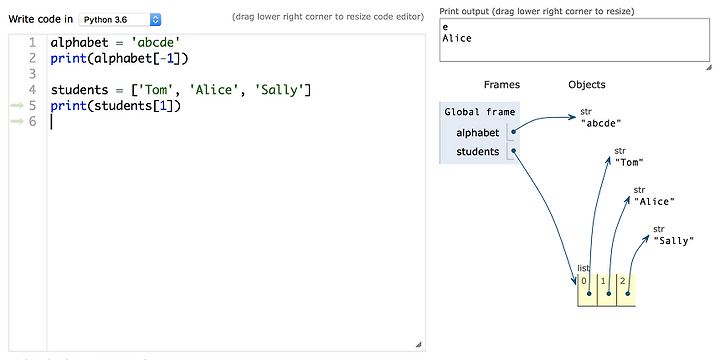This screenshot has height=360, width=720.
Task: Click line number 1 in gutter
Action: pyautogui.click(x=32, y=43)
